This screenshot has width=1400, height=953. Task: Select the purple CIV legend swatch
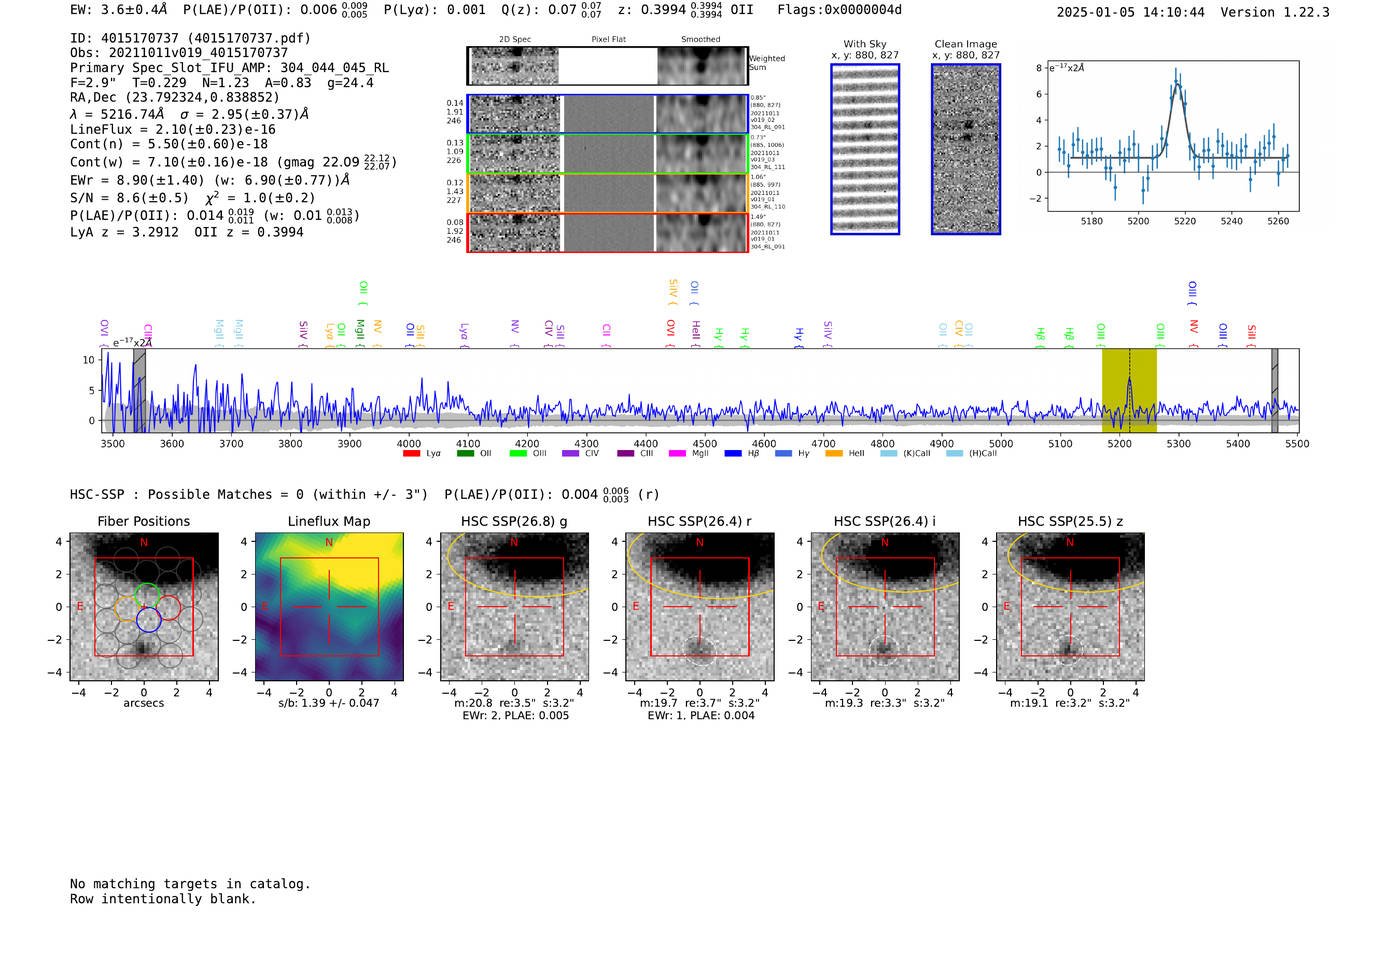click(571, 454)
